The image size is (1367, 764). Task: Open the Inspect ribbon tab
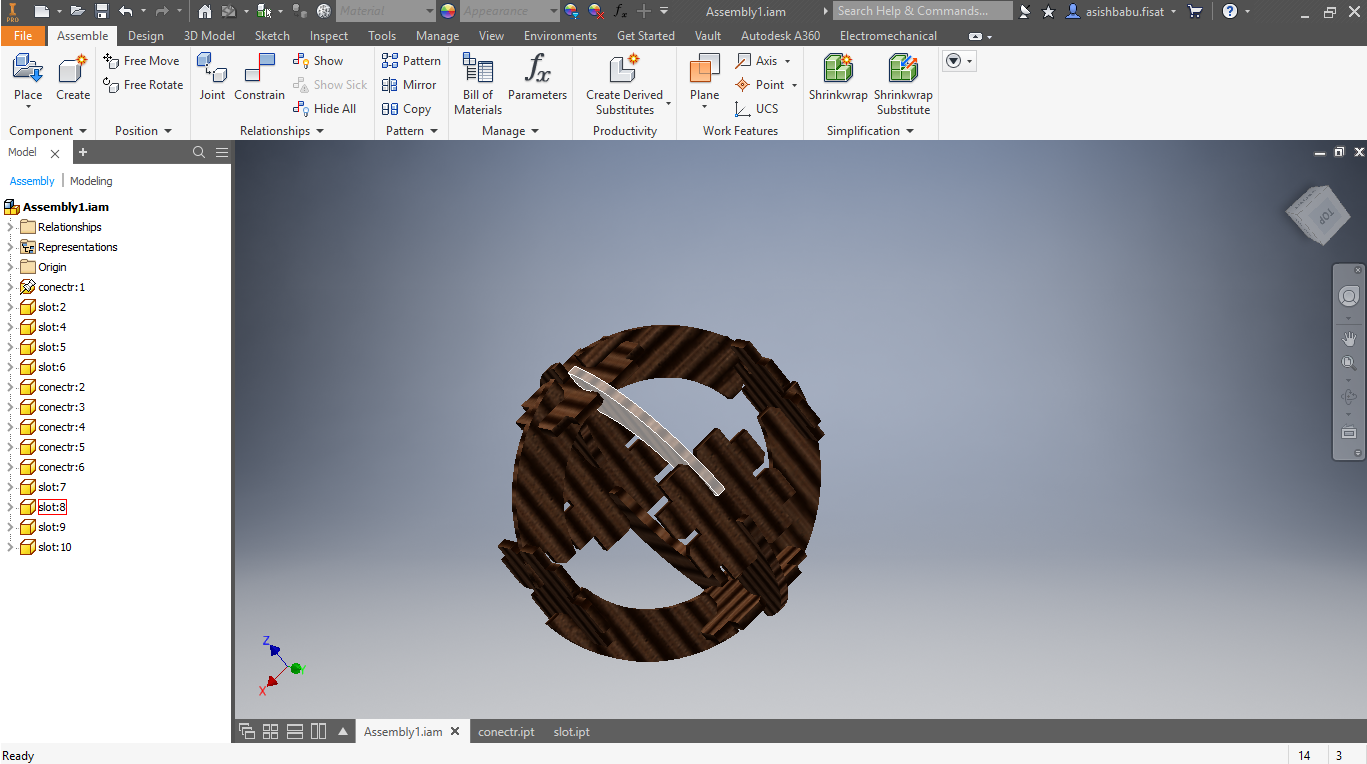pos(329,36)
